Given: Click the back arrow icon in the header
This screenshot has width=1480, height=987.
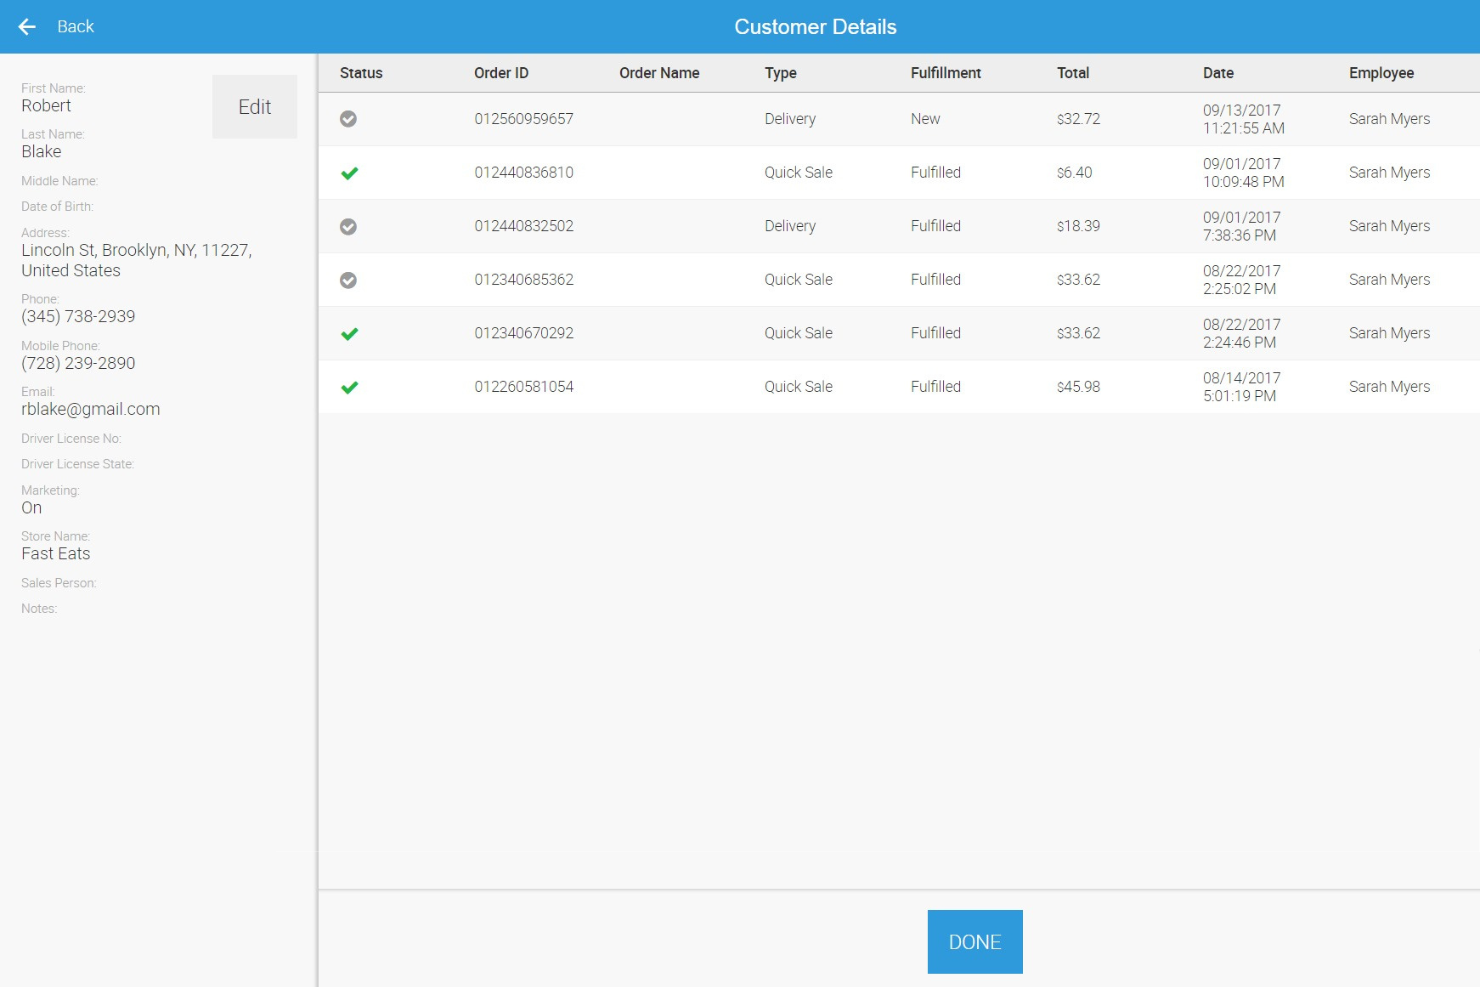Looking at the screenshot, I should tap(26, 27).
